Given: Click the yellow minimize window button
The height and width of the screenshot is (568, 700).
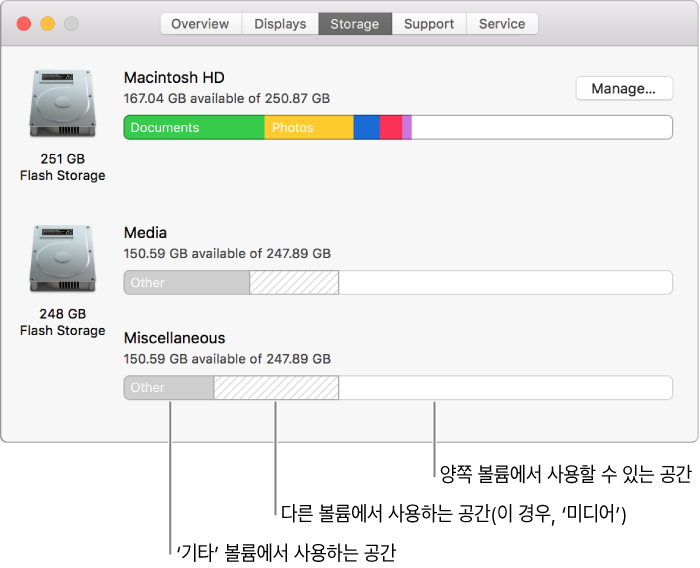Looking at the screenshot, I should [x=48, y=24].
